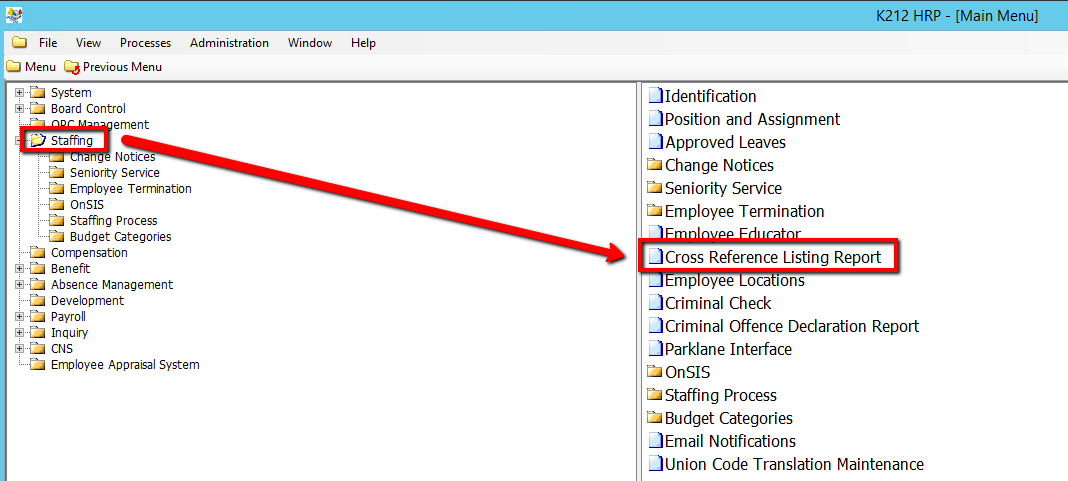Image resolution: width=1068 pixels, height=481 pixels.
Task: Open Position and Assignment item
Action: pos(752,119)
